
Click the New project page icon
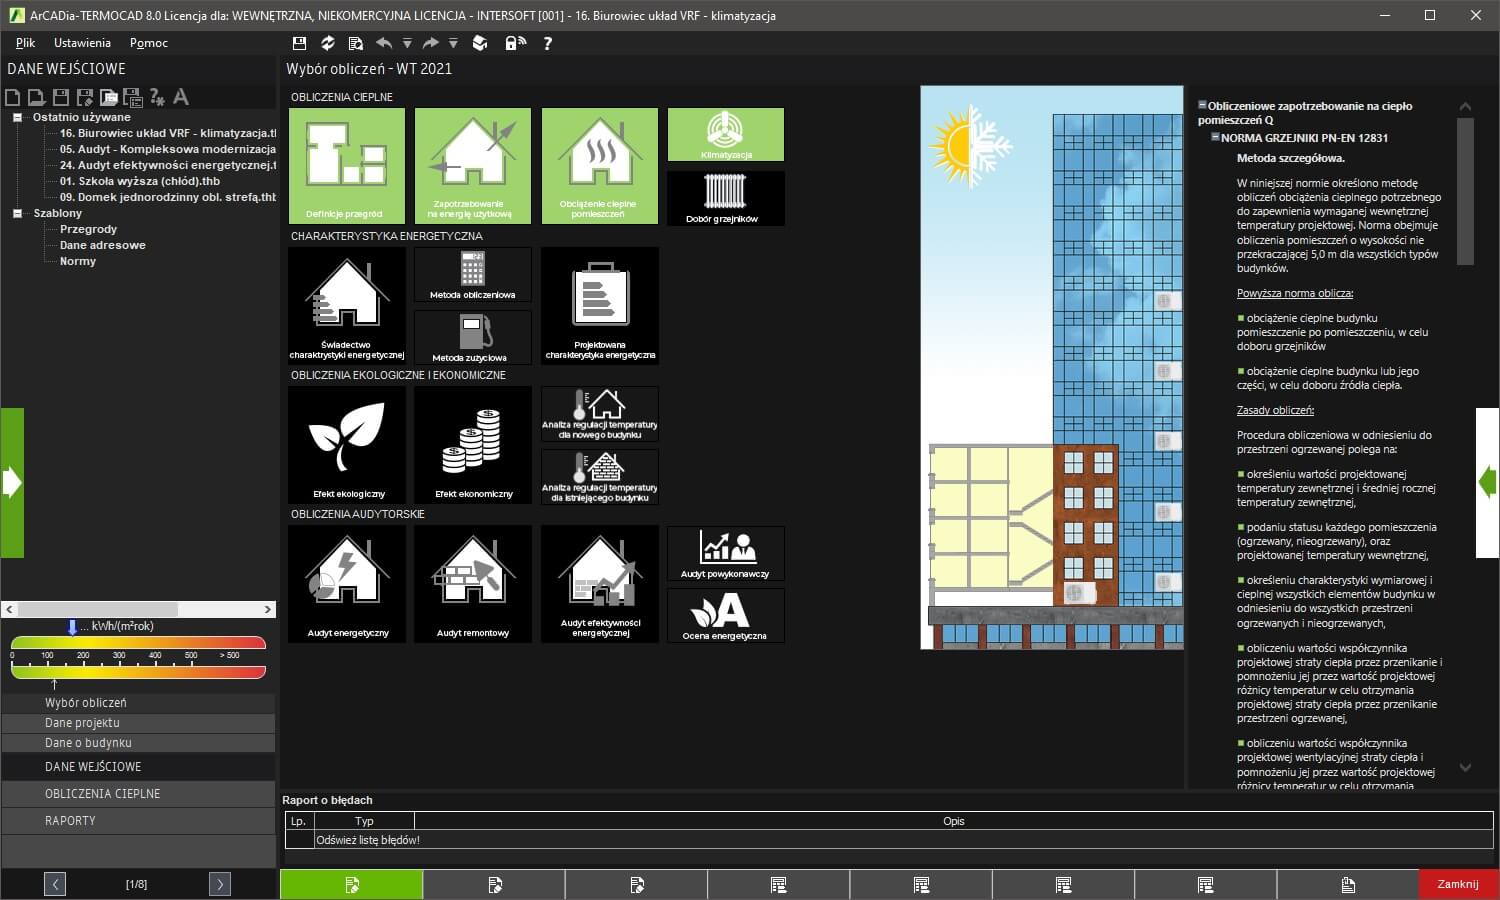(13, 97)
